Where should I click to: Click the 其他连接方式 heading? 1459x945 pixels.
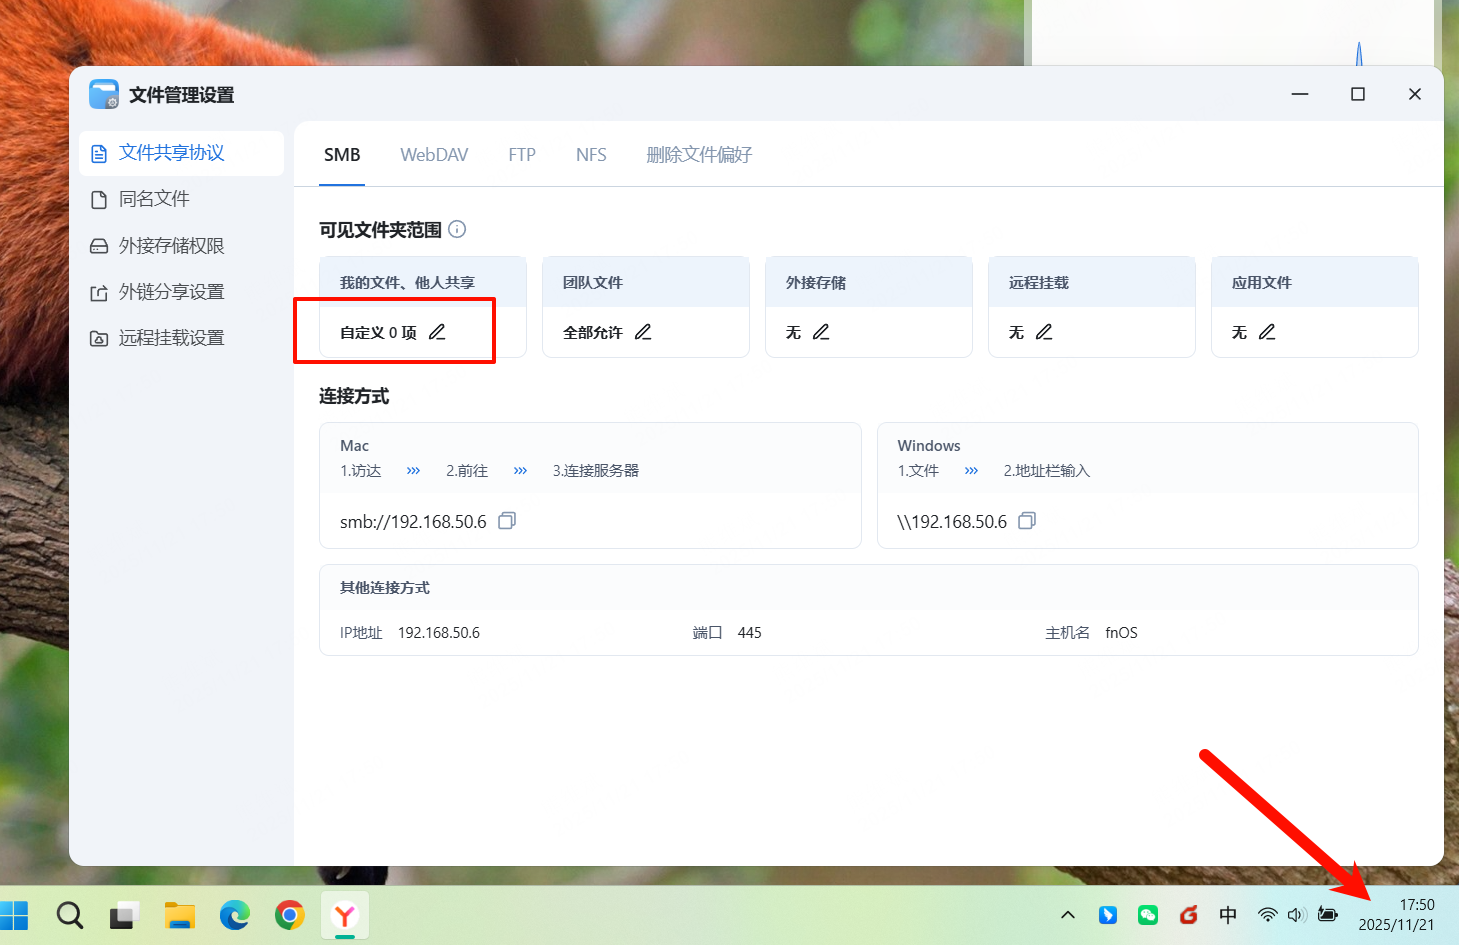[385, 588]
